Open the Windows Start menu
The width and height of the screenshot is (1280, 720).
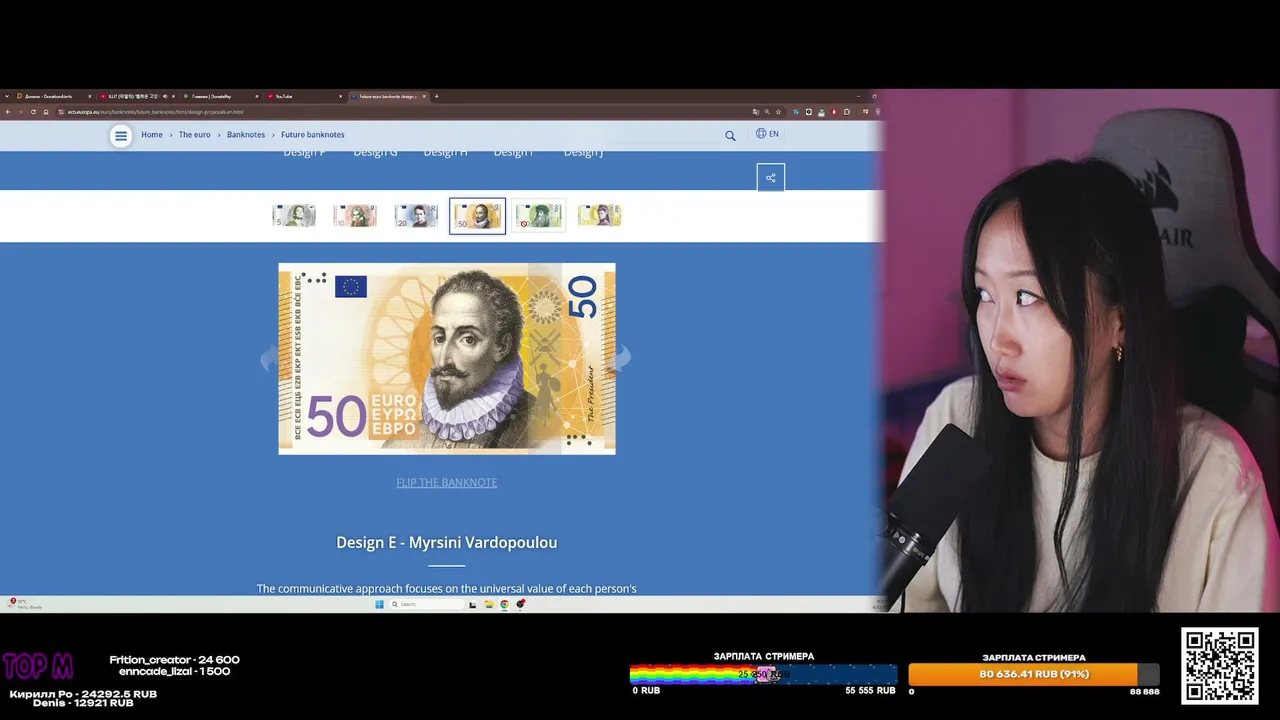379,604
